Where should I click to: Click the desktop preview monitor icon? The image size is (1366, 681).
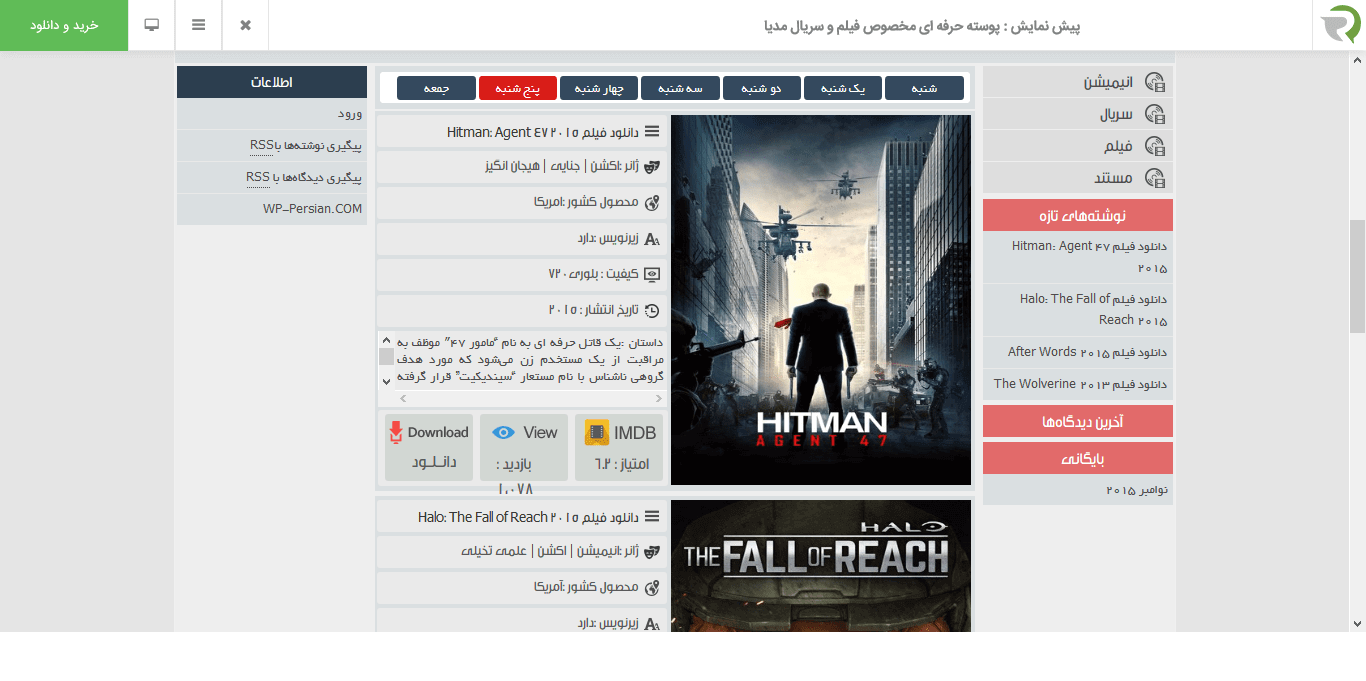coord(152,25)
